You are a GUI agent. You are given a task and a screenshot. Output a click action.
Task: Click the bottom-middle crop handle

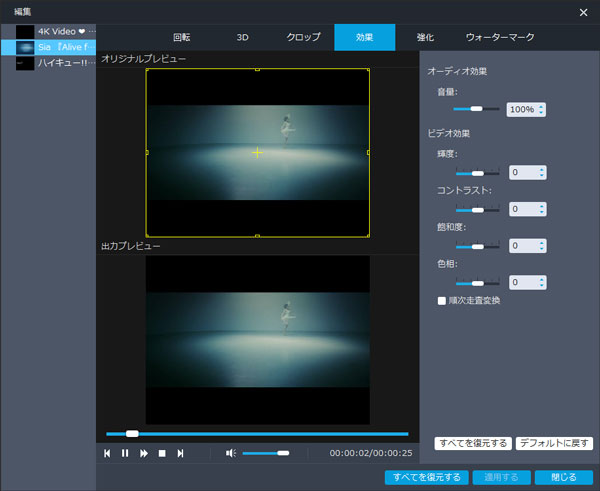258,236
